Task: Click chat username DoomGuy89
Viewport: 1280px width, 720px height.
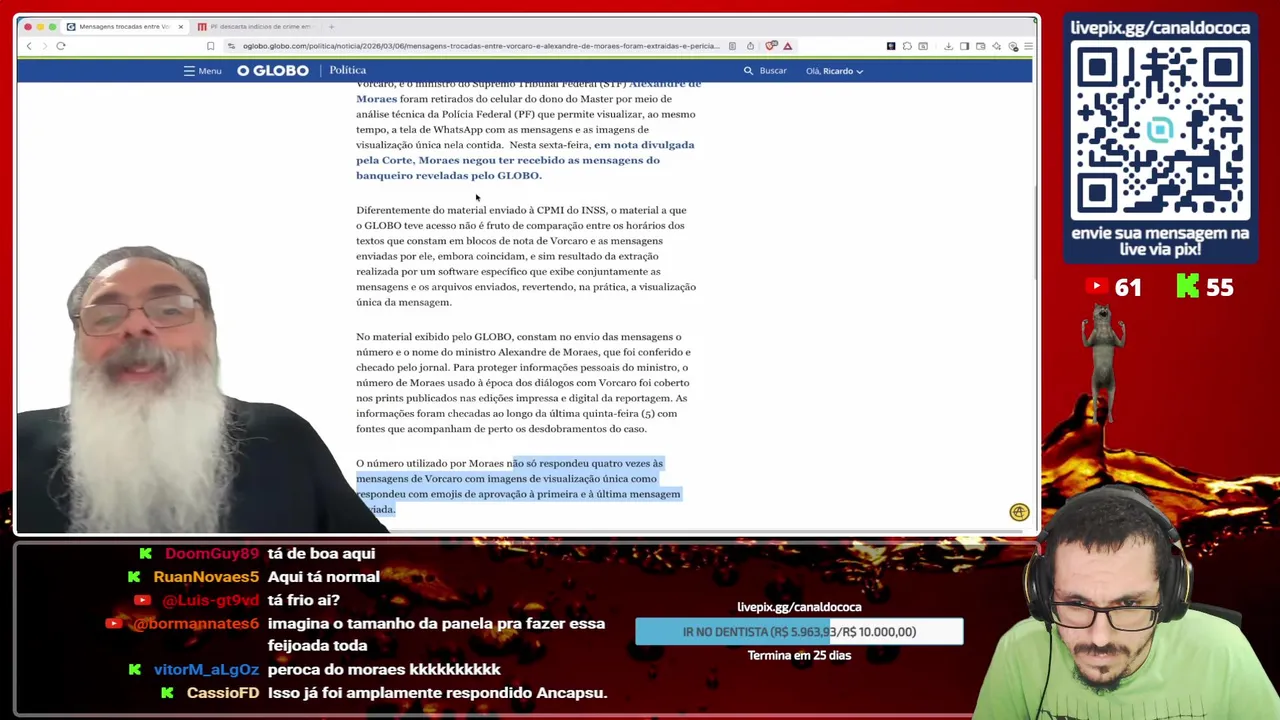Action: [212, 554]
